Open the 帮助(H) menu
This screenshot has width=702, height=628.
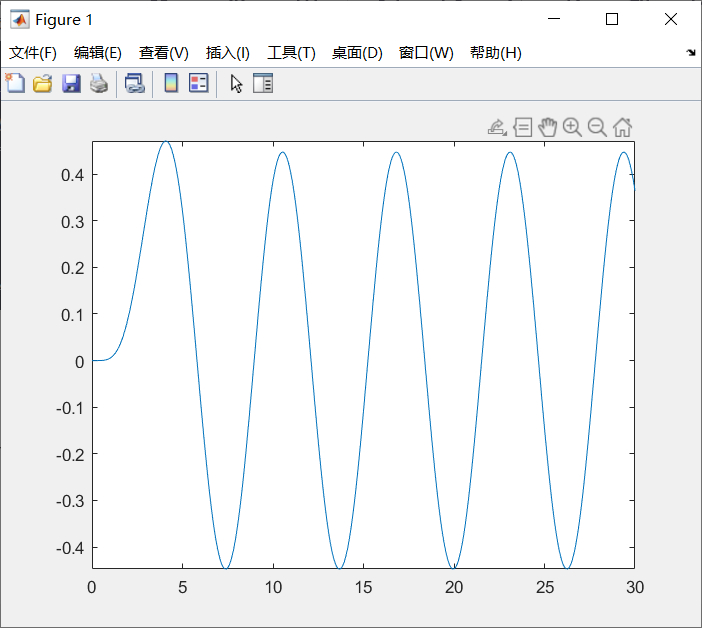(496, 53)
